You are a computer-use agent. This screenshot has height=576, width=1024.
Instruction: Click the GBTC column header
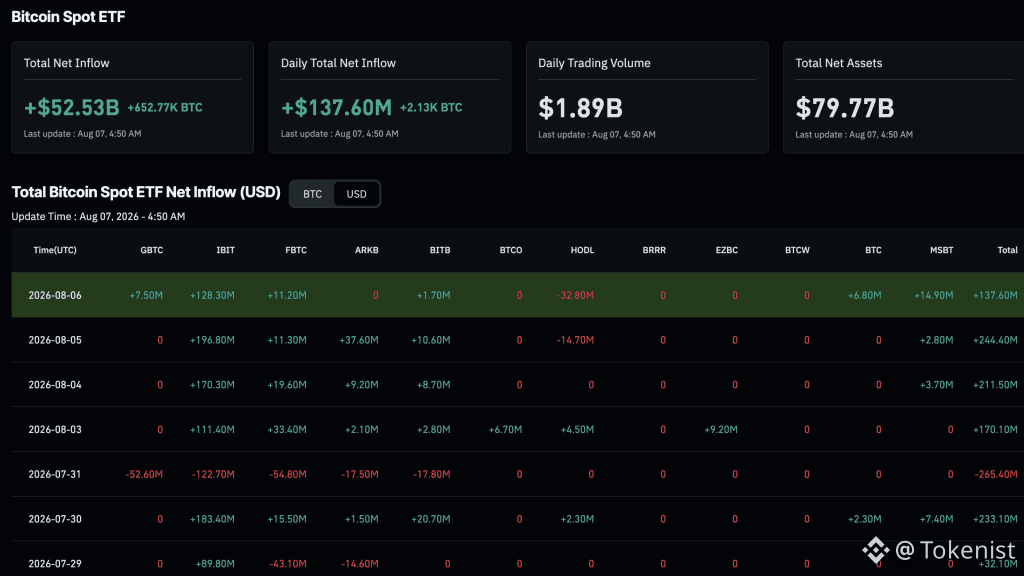point(152,250)
